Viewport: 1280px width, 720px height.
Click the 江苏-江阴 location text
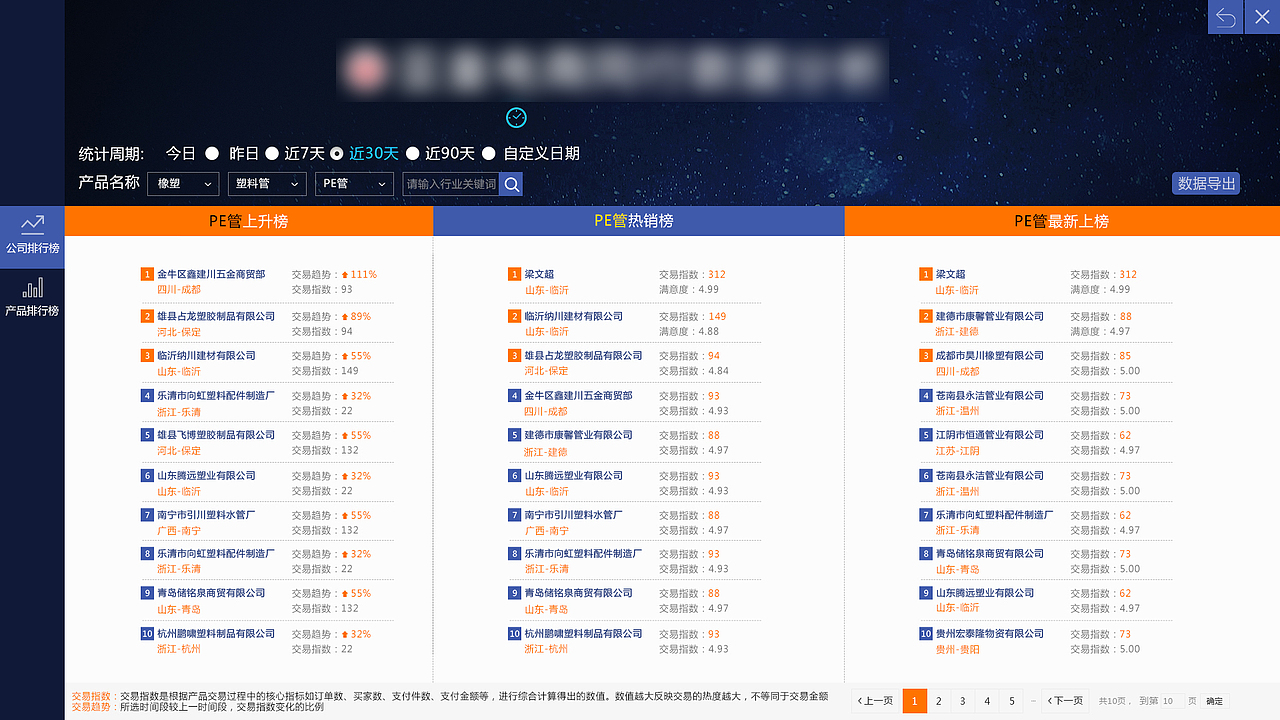click(x=958, y=451)
